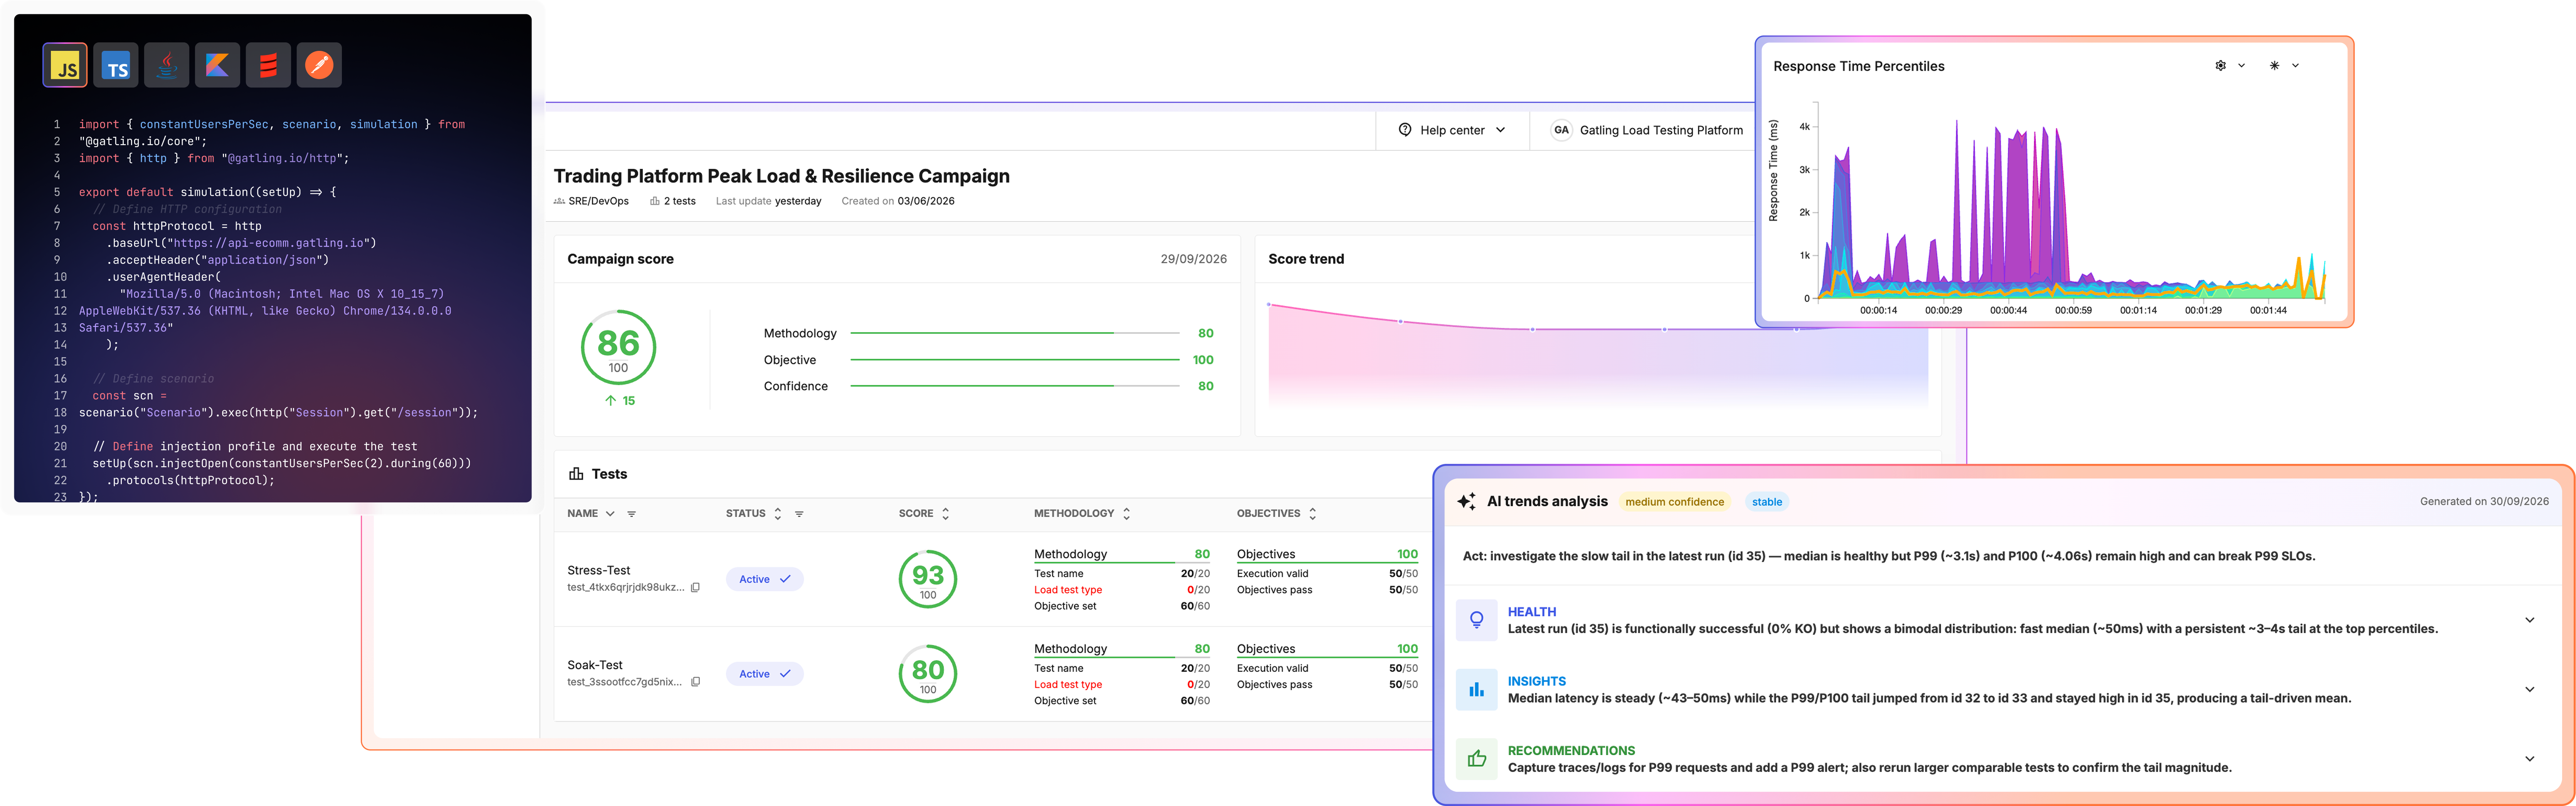Select the JavaScript language icon
The height and width of the screenshot is (806, 2576).
[x=65, y=66]
